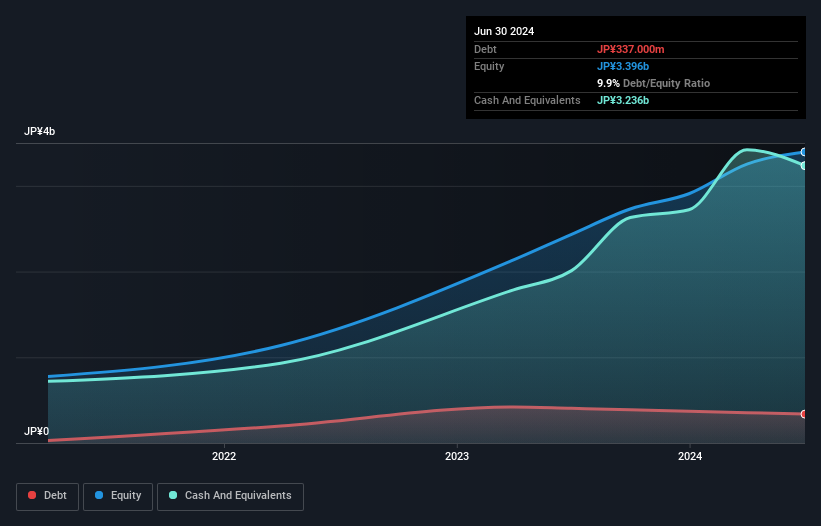Click the JP¥0 axis label
Image resolution: width=821 pixels, height=526 pixels.
coord(36,431)
